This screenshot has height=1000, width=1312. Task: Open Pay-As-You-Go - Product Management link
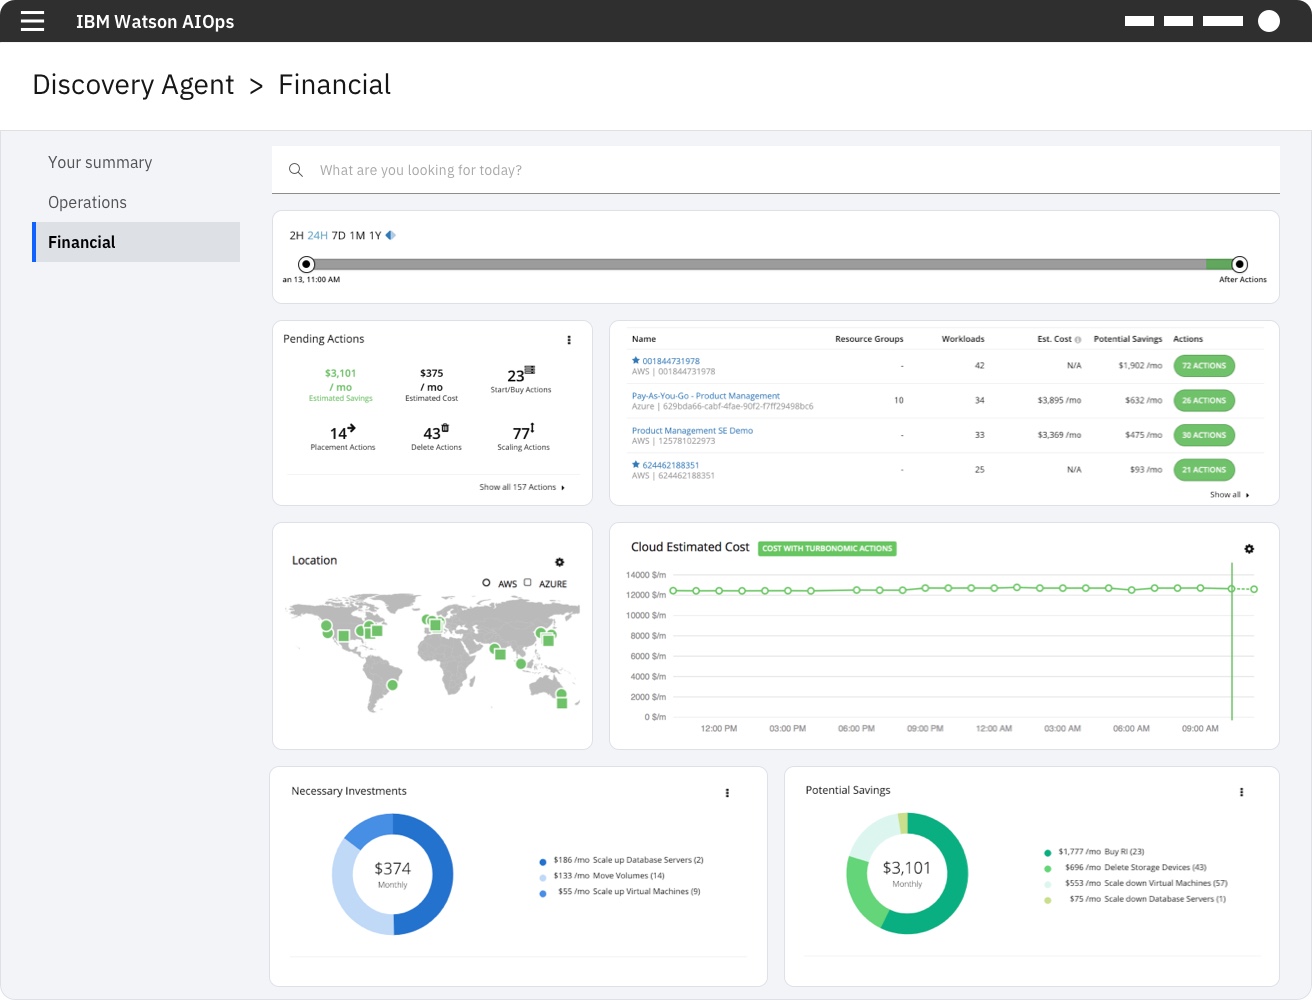coord(705,396)
